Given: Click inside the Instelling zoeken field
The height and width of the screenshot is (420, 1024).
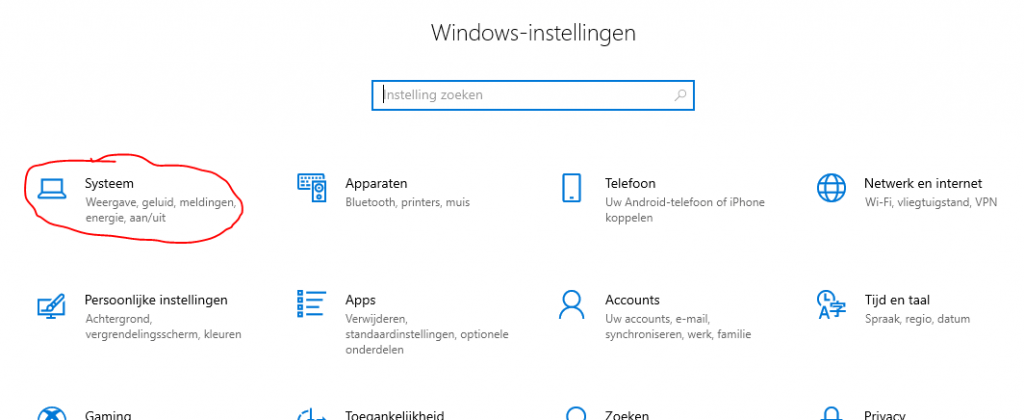Looking at the screenshot, I should (532, 95).
